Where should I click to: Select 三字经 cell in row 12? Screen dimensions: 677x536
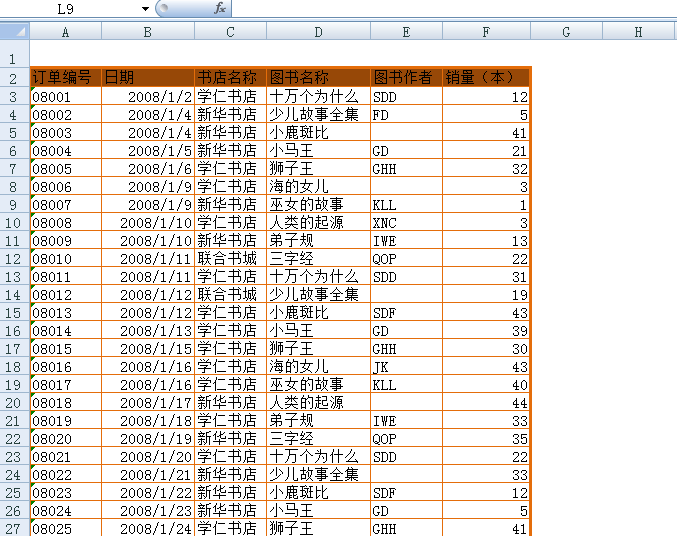click(x=319, y=258)
